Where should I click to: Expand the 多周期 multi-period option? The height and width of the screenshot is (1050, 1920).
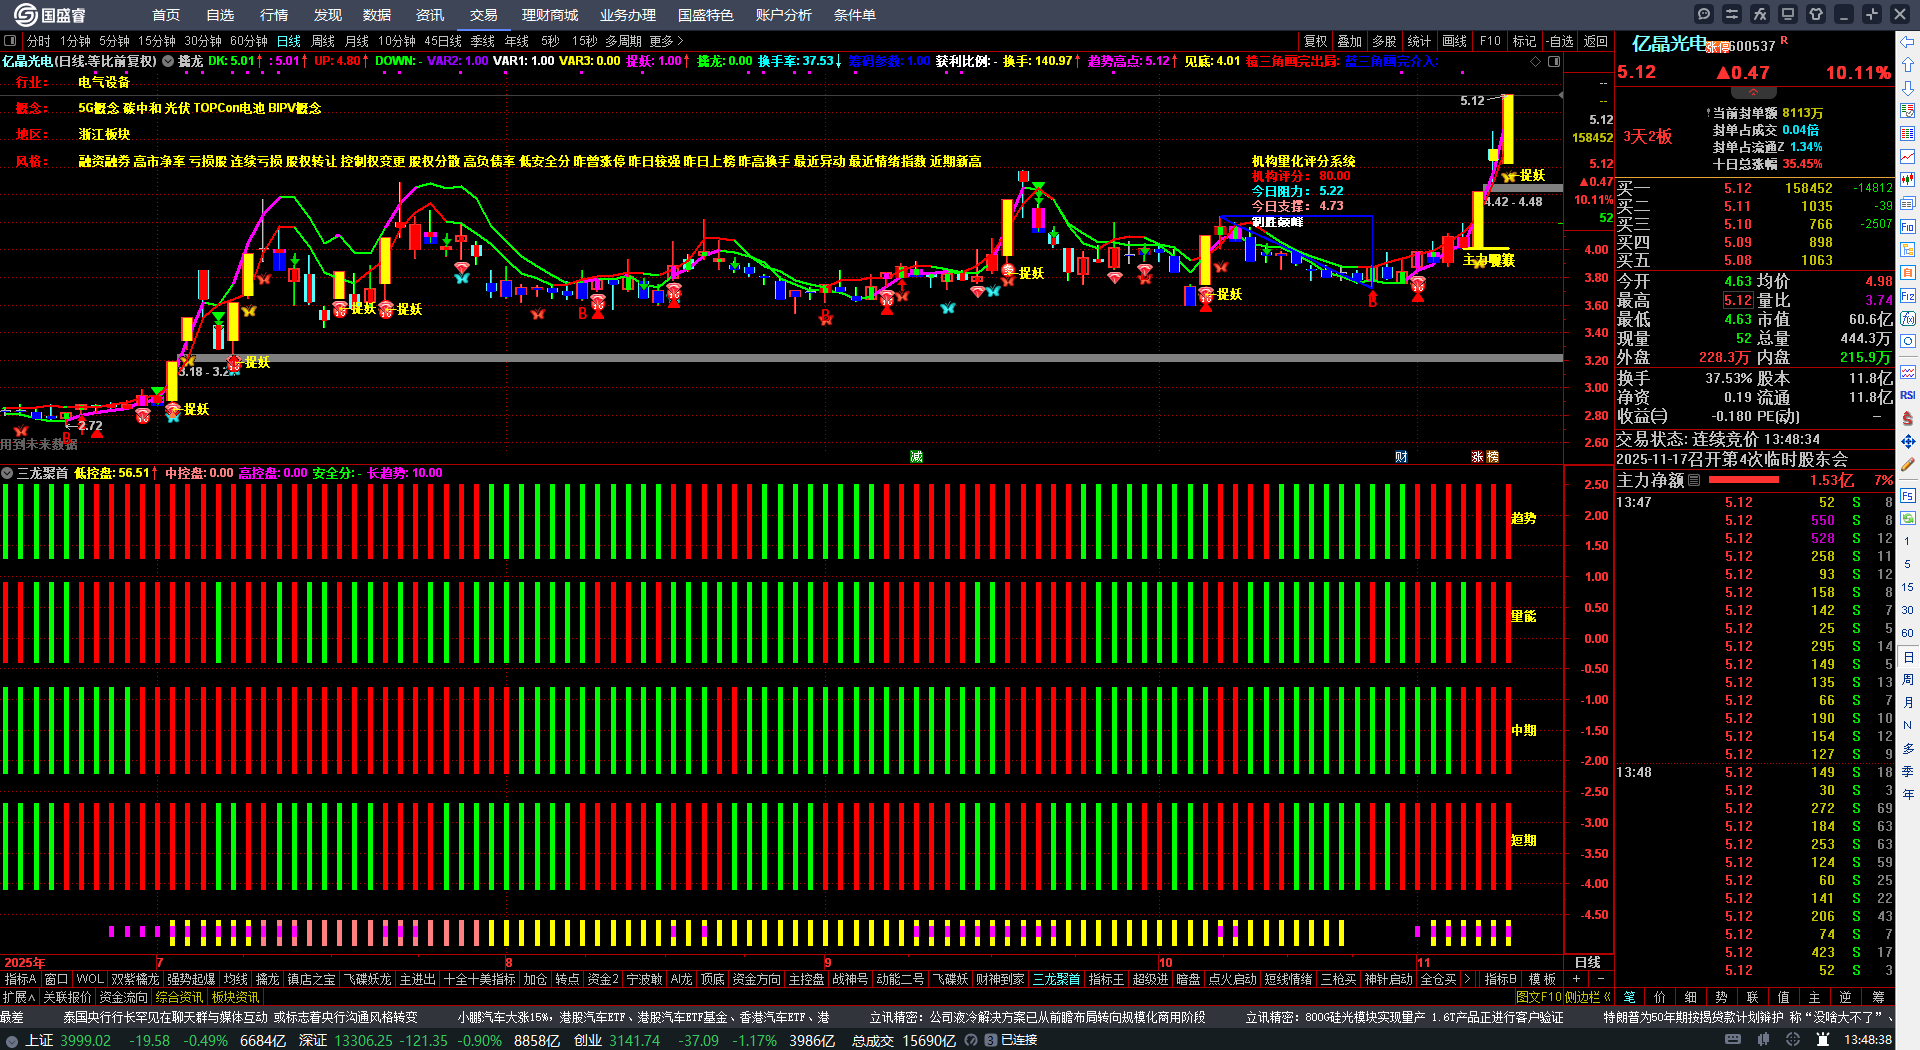point(623,41)
